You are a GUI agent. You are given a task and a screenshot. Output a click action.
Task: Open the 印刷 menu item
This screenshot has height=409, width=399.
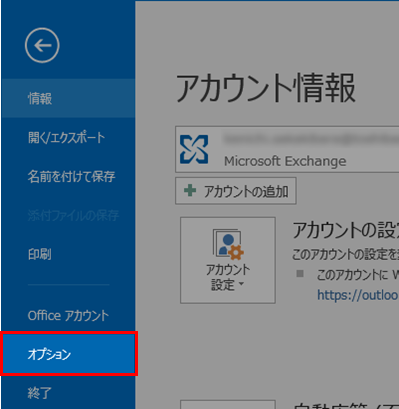click(x=68, y=254)
